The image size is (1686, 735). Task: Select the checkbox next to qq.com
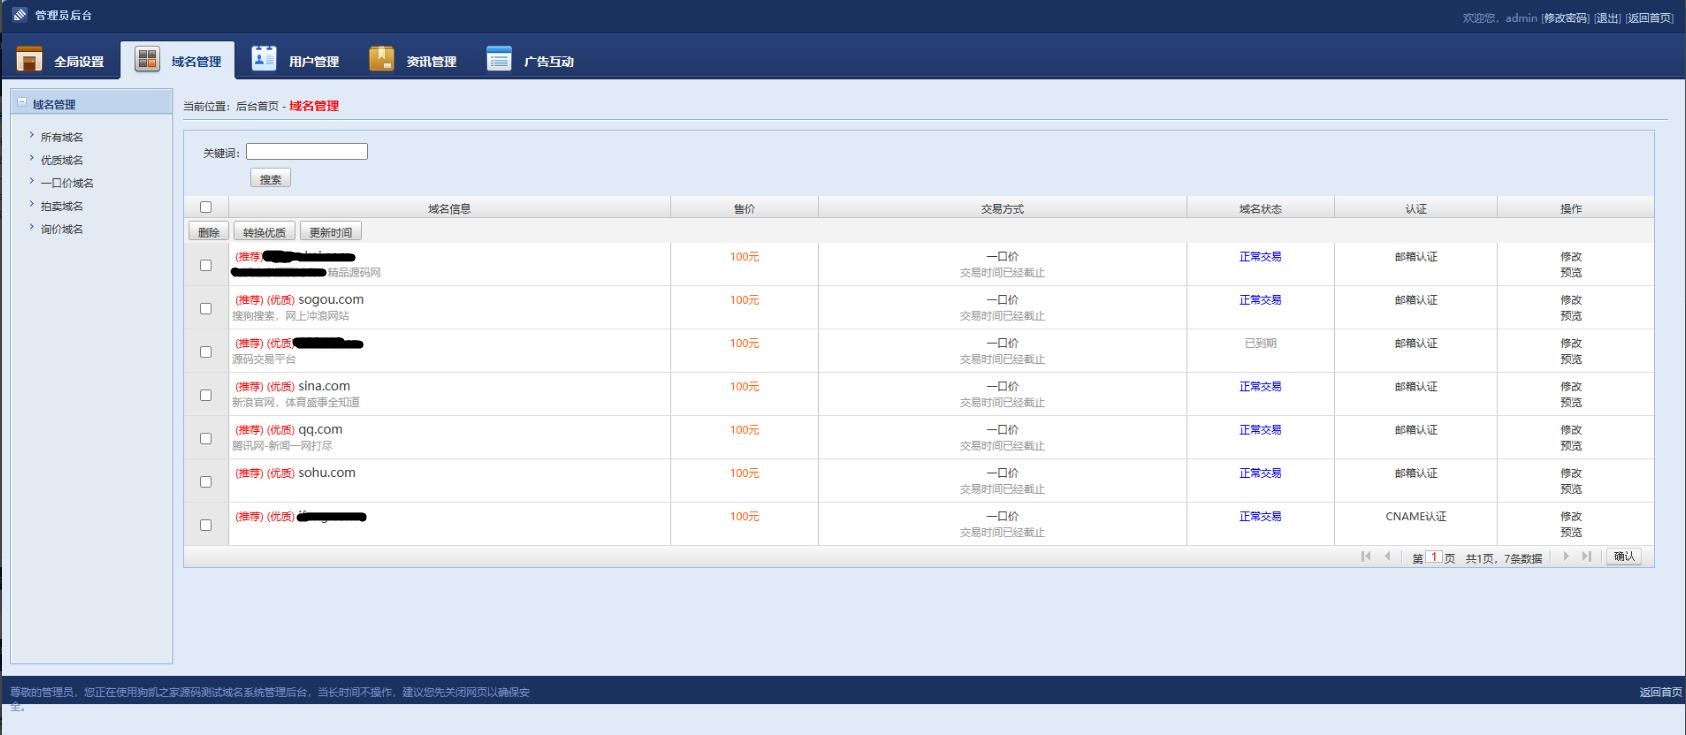206,438
